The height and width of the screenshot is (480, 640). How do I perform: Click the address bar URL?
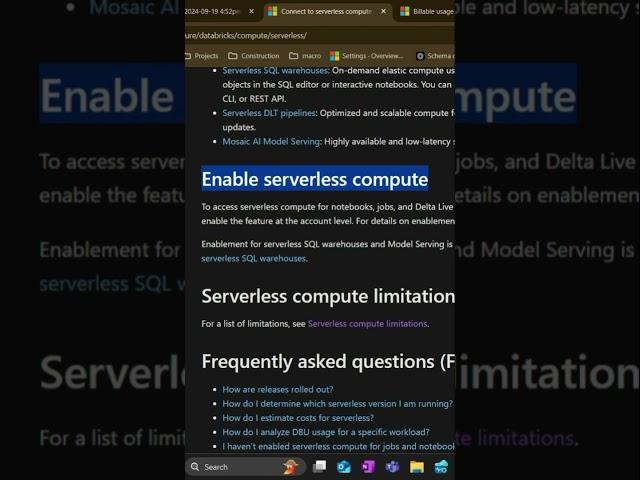246,36
